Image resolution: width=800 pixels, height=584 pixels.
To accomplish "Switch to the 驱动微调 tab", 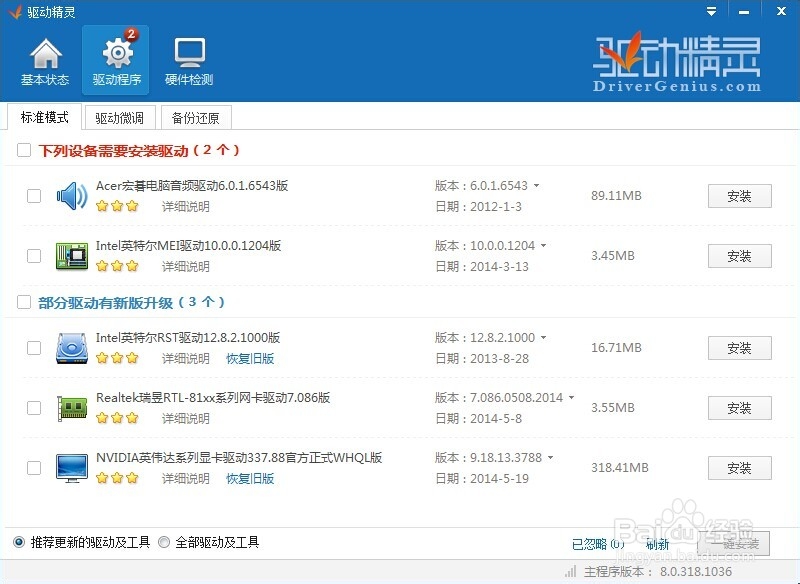I will (119, 118).
